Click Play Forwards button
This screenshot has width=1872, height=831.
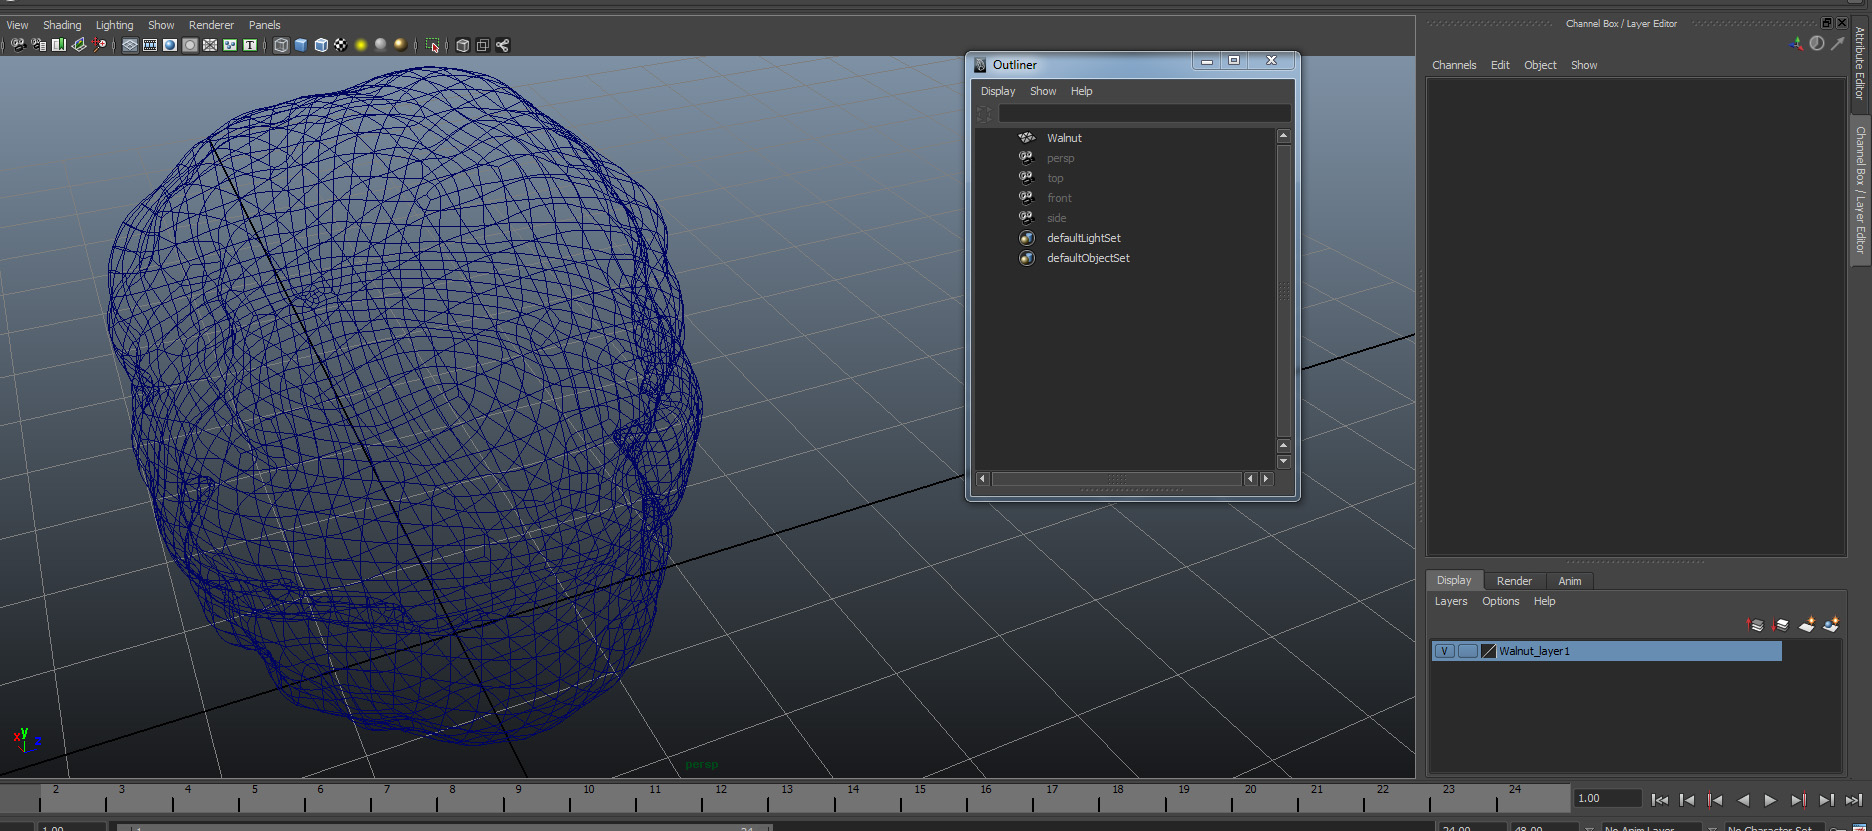point(1770,800)
